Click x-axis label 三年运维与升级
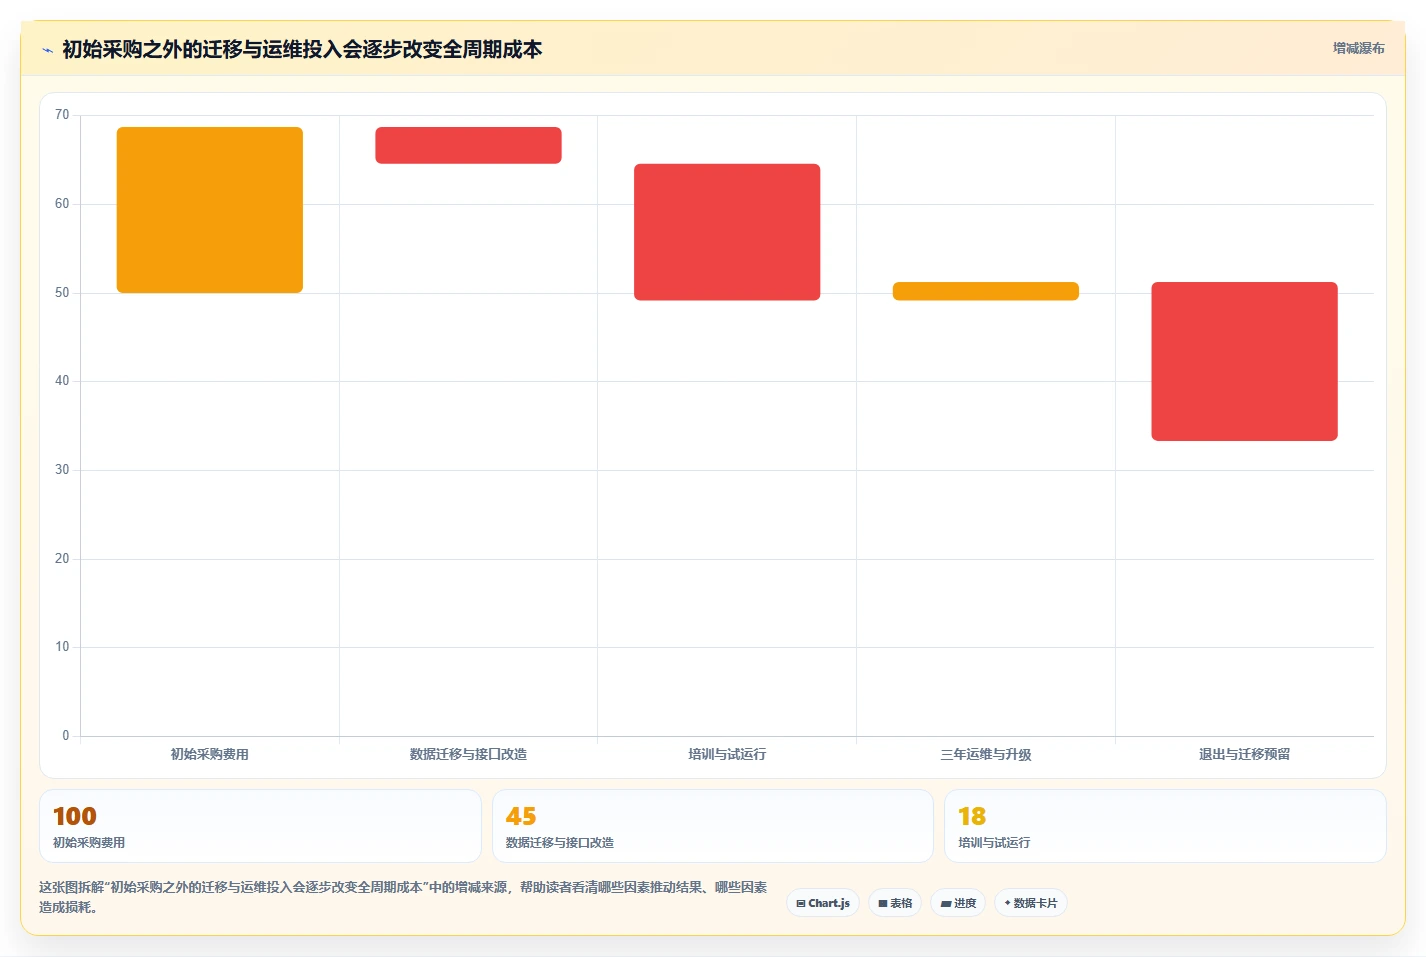The image size is (1426, 957). (x=986, y=754)
